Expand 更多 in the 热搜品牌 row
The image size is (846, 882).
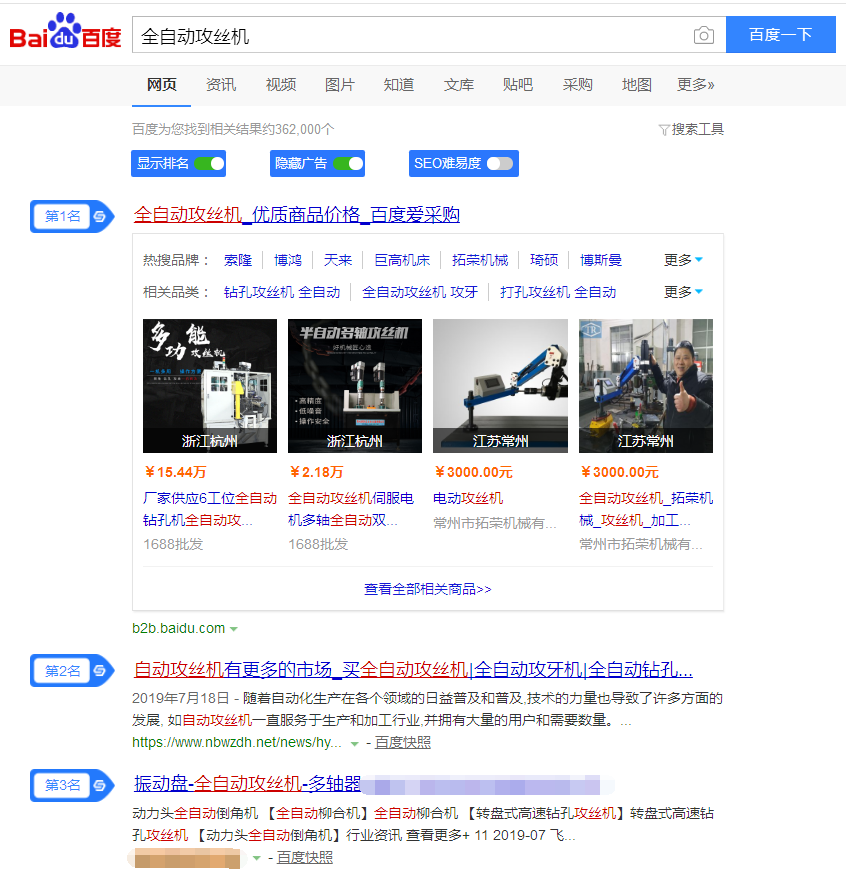[683, 260]
